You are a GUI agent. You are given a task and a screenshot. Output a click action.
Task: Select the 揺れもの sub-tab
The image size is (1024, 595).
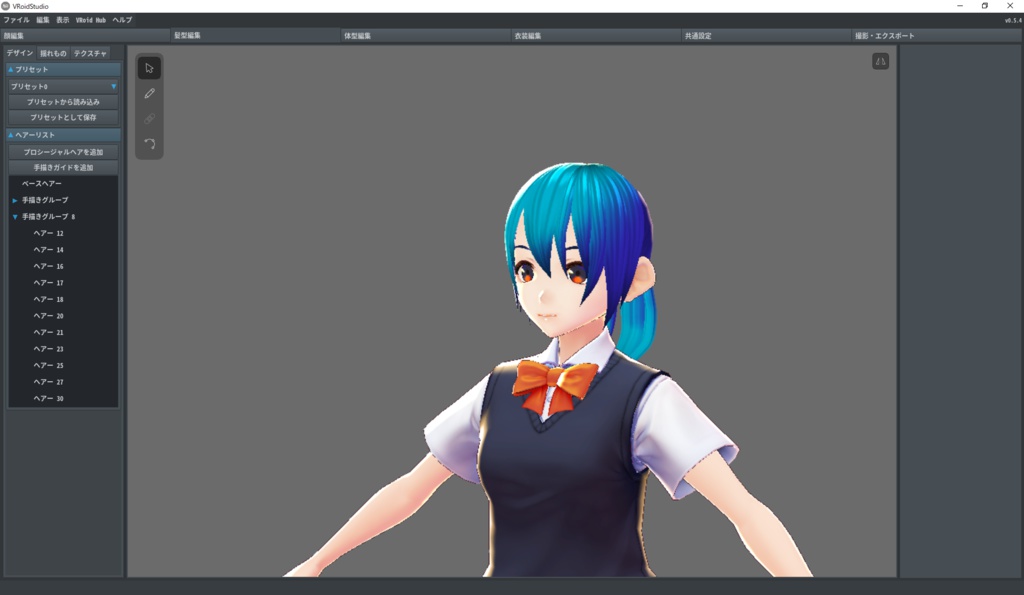click(x=53, y=53)
